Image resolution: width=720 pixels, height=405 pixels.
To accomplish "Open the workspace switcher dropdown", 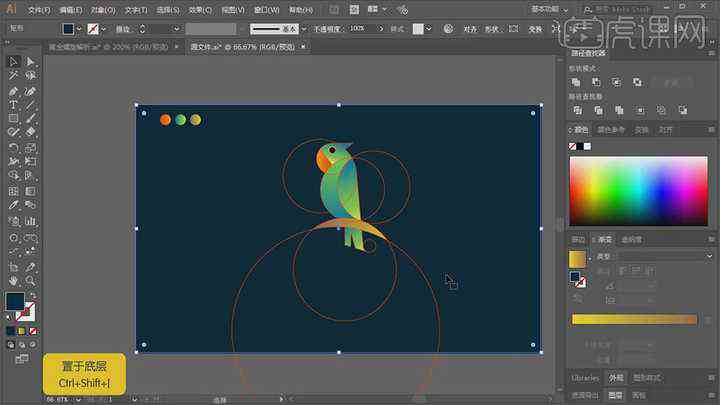I will click(550, 9).
